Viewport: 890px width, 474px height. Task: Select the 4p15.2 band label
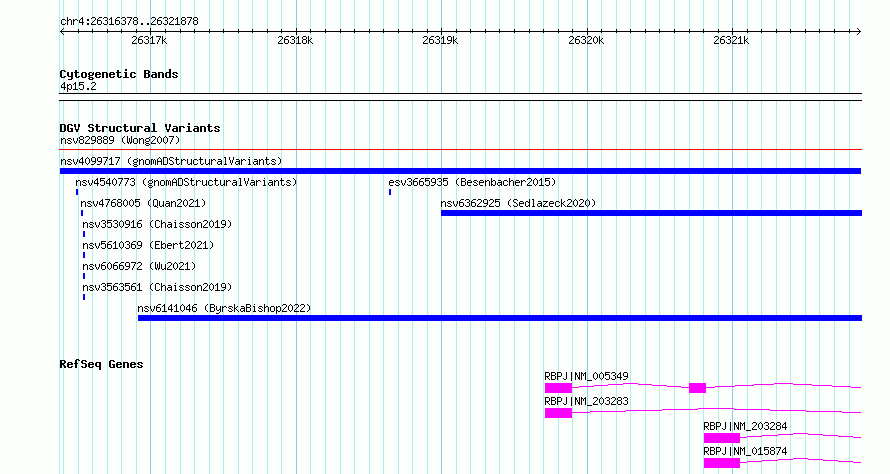click(78, 86)
